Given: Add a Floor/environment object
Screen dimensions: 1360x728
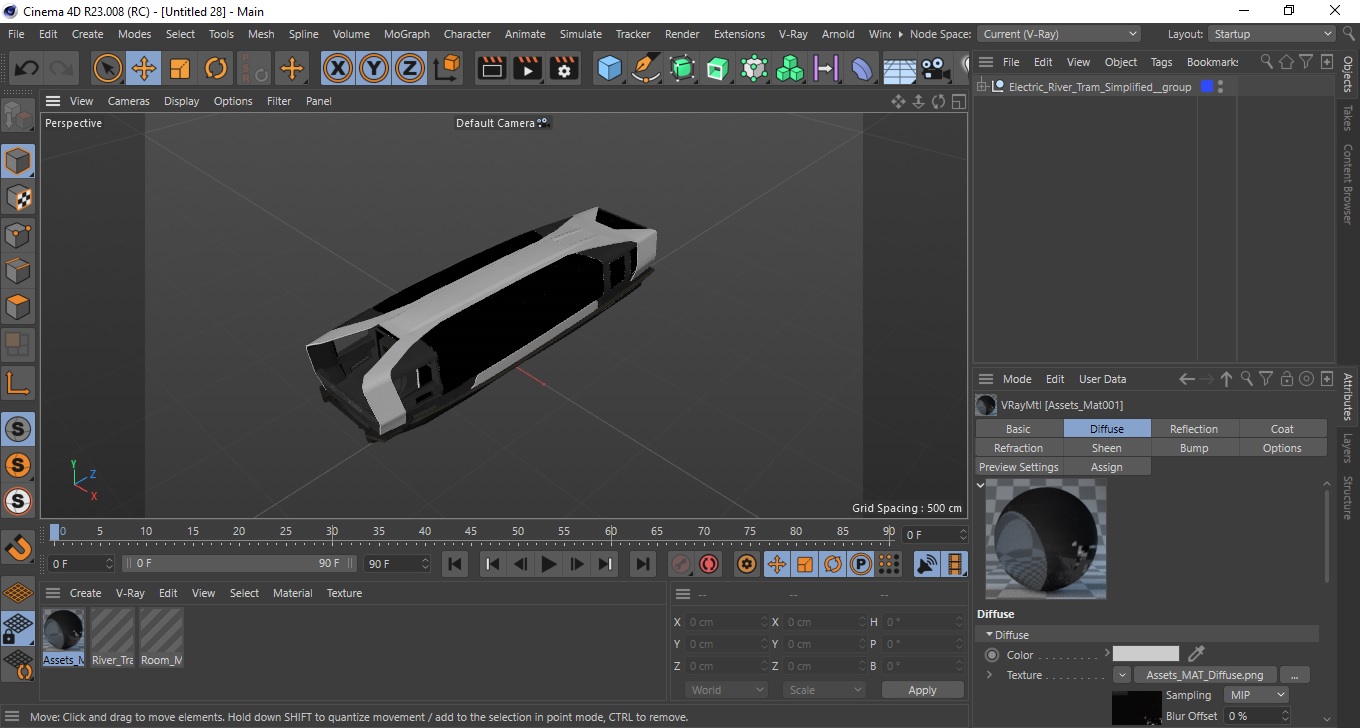Looking at the screenshot, I should click(x=898, y=69).
